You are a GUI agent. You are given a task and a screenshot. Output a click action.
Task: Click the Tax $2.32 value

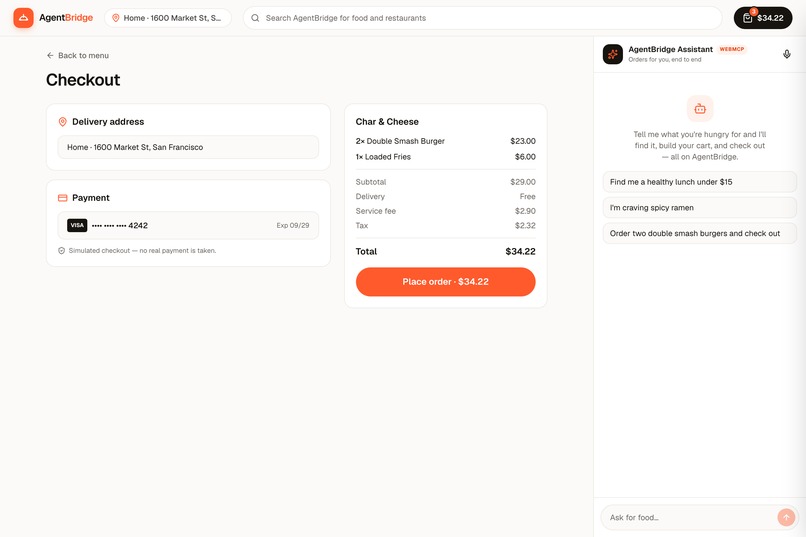525,226
